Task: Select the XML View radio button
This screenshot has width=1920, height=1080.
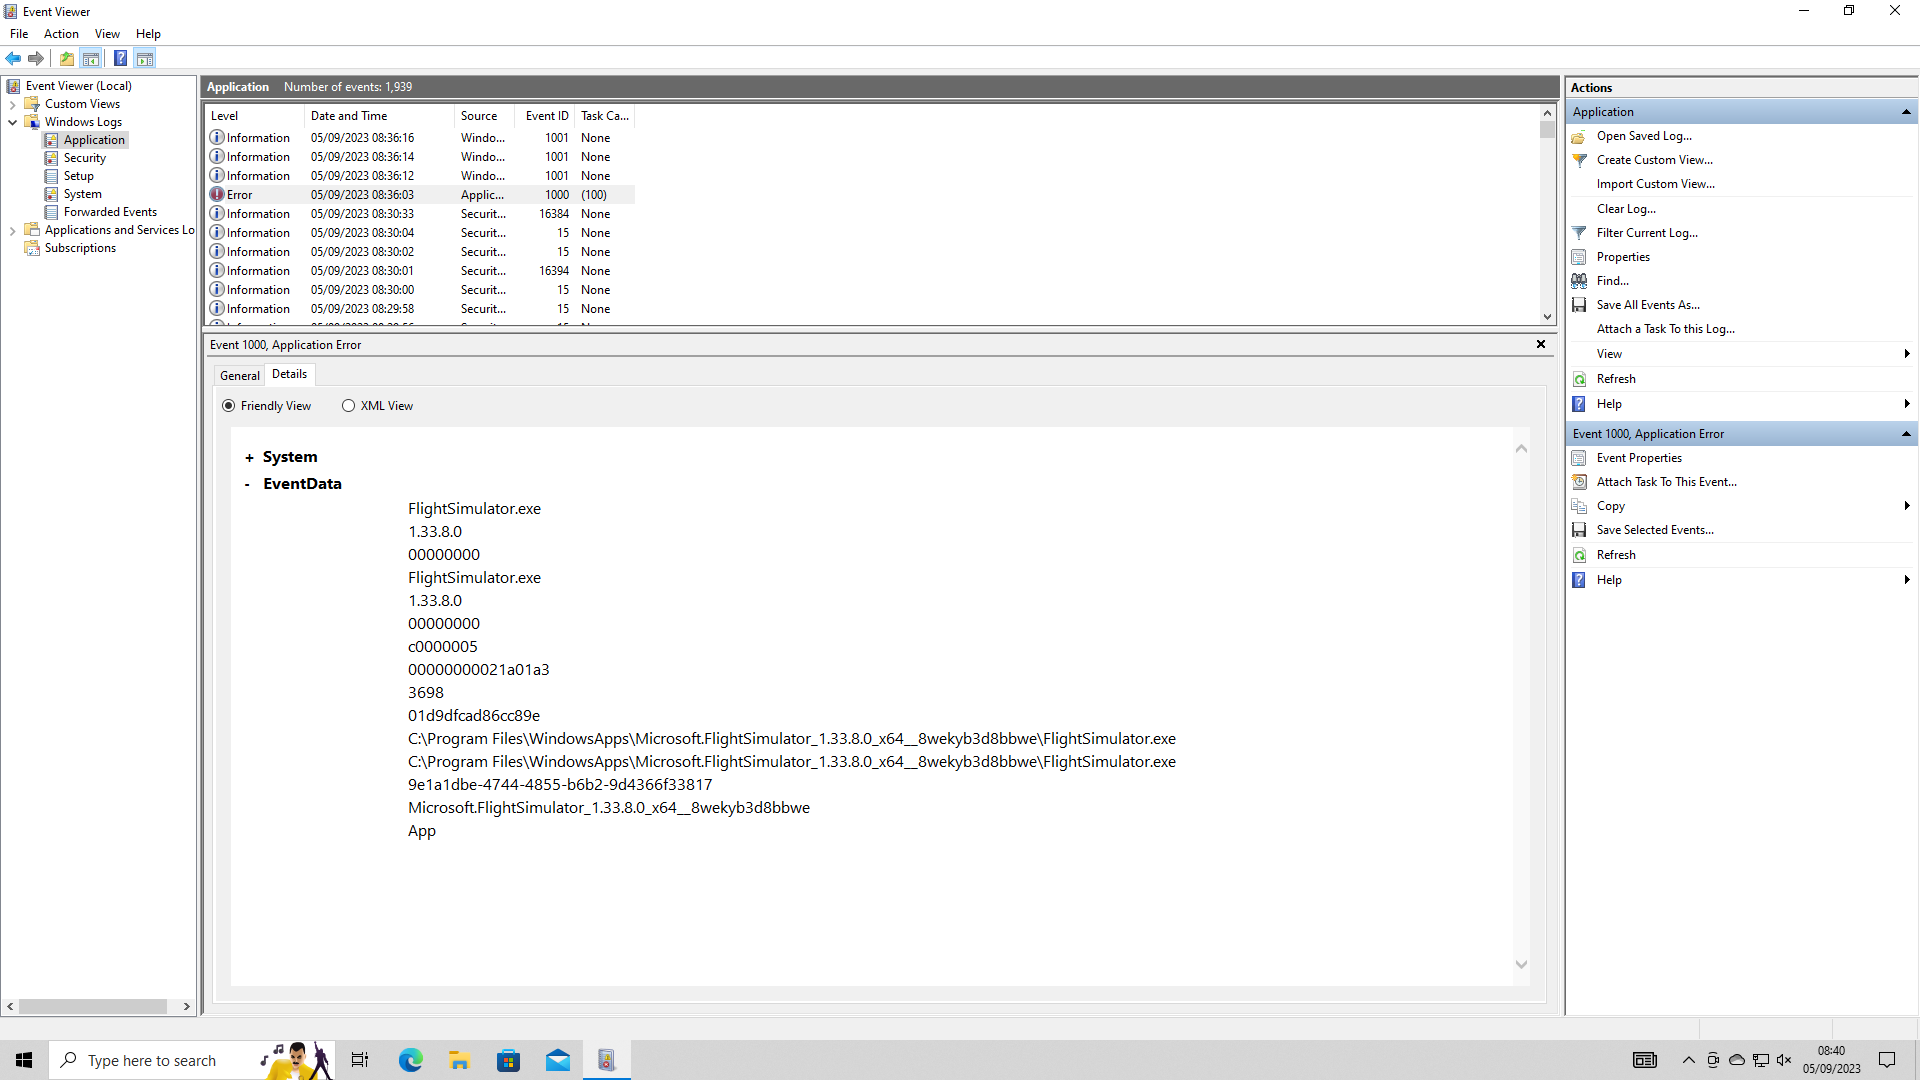Action: coord(348,406)
